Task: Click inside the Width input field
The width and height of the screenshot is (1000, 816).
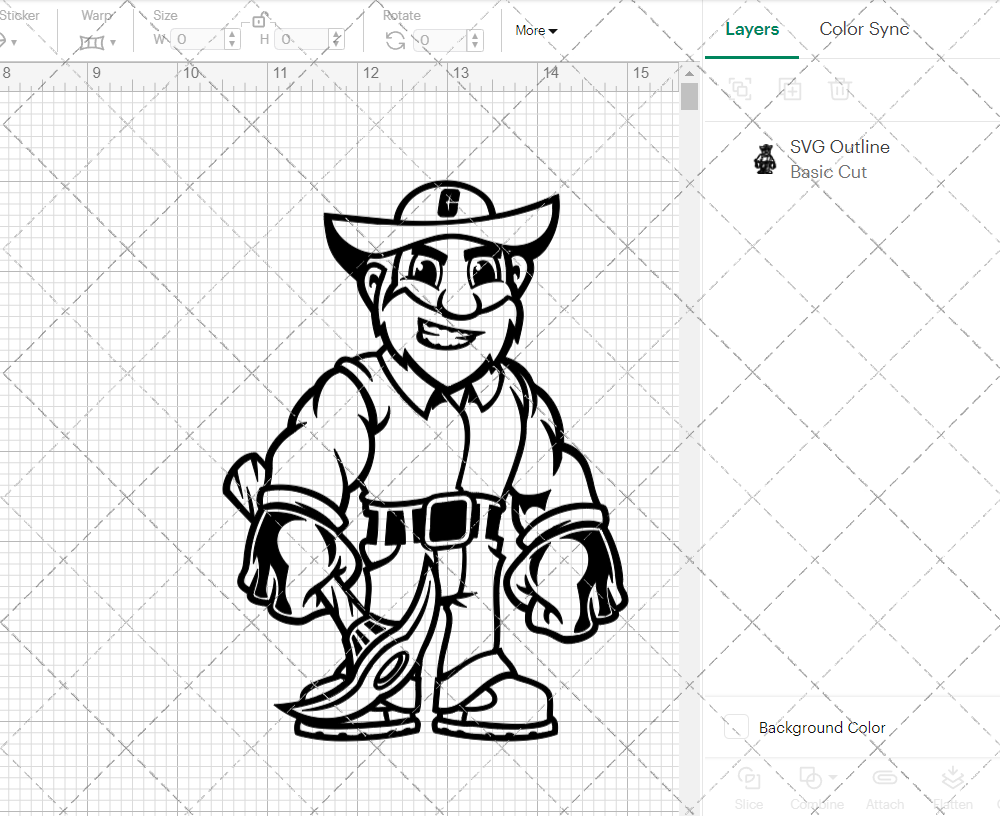Action: coord(197,40)
